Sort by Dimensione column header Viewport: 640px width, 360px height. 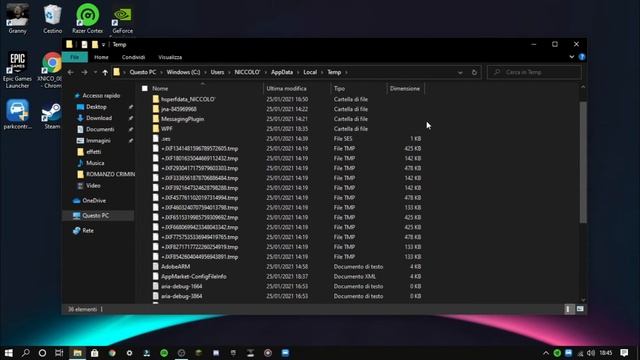coord(405,88)
